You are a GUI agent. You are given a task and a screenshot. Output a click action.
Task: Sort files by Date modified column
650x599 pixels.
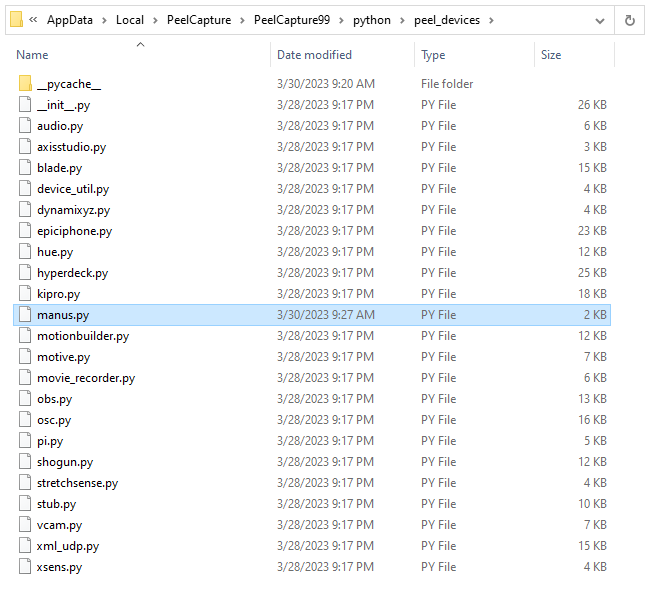(314, 55)
